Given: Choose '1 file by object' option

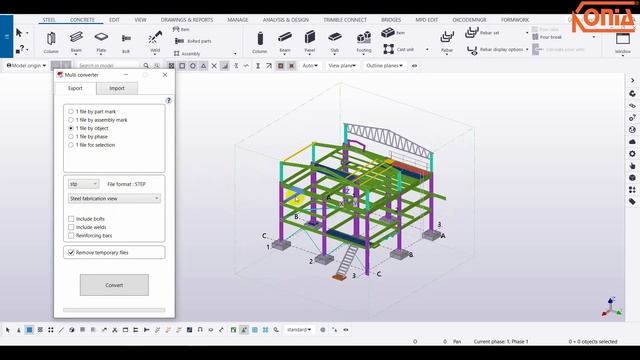Looking at the screenshot, I should 71,128.
